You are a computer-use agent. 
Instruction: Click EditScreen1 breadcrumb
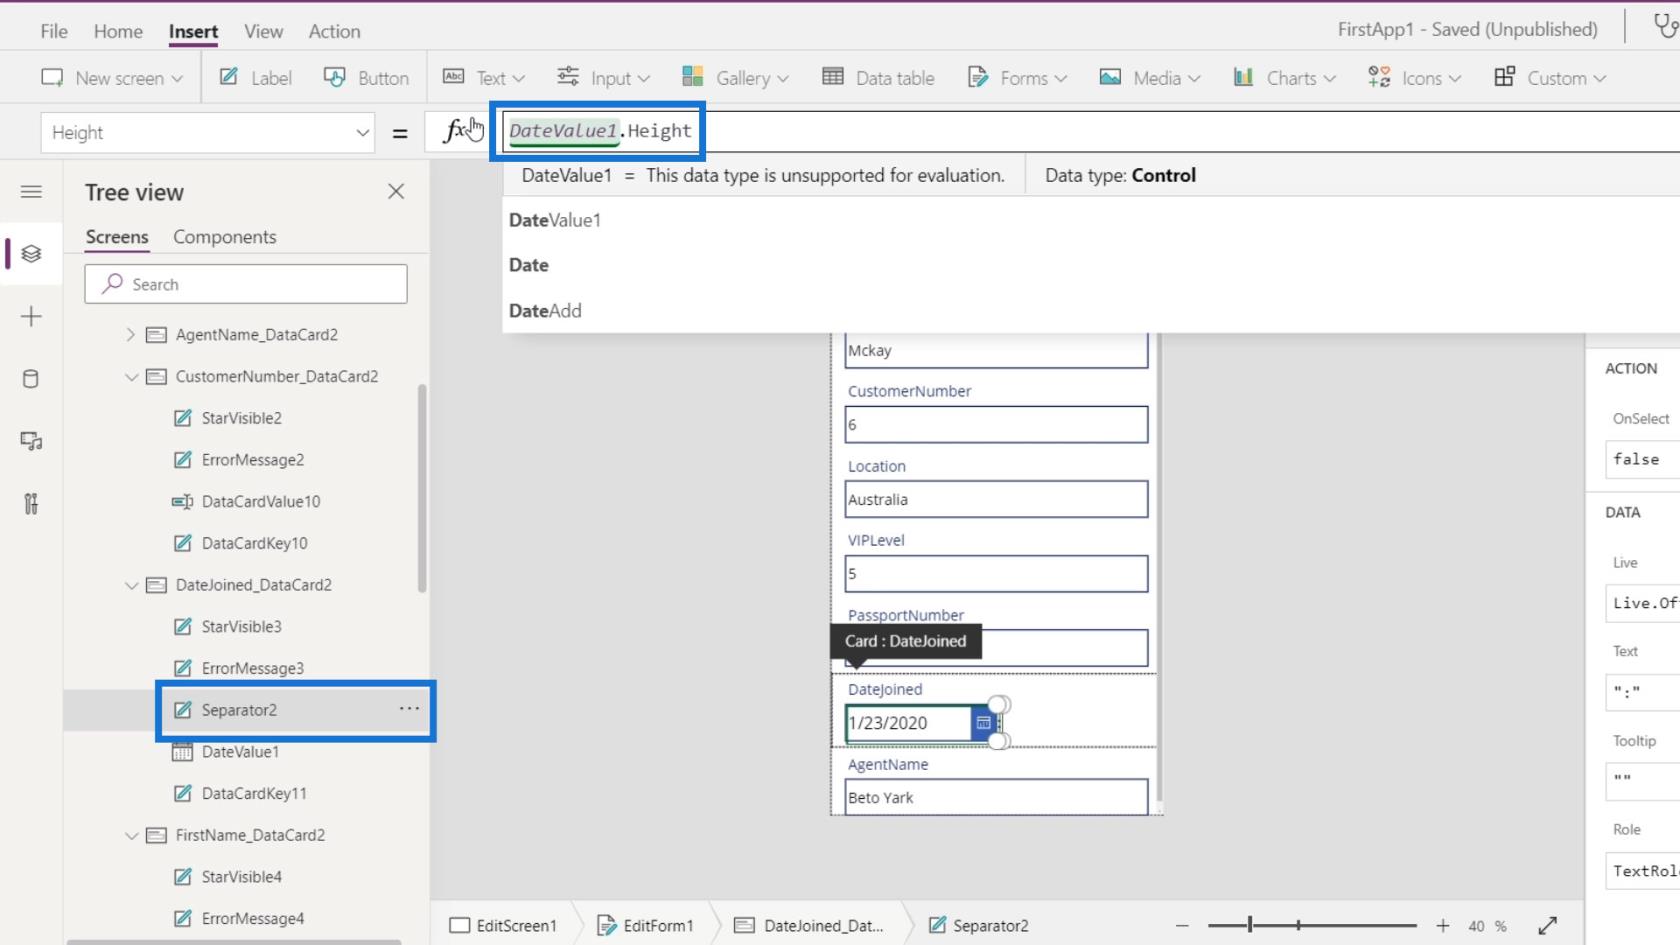pos(503,926)
